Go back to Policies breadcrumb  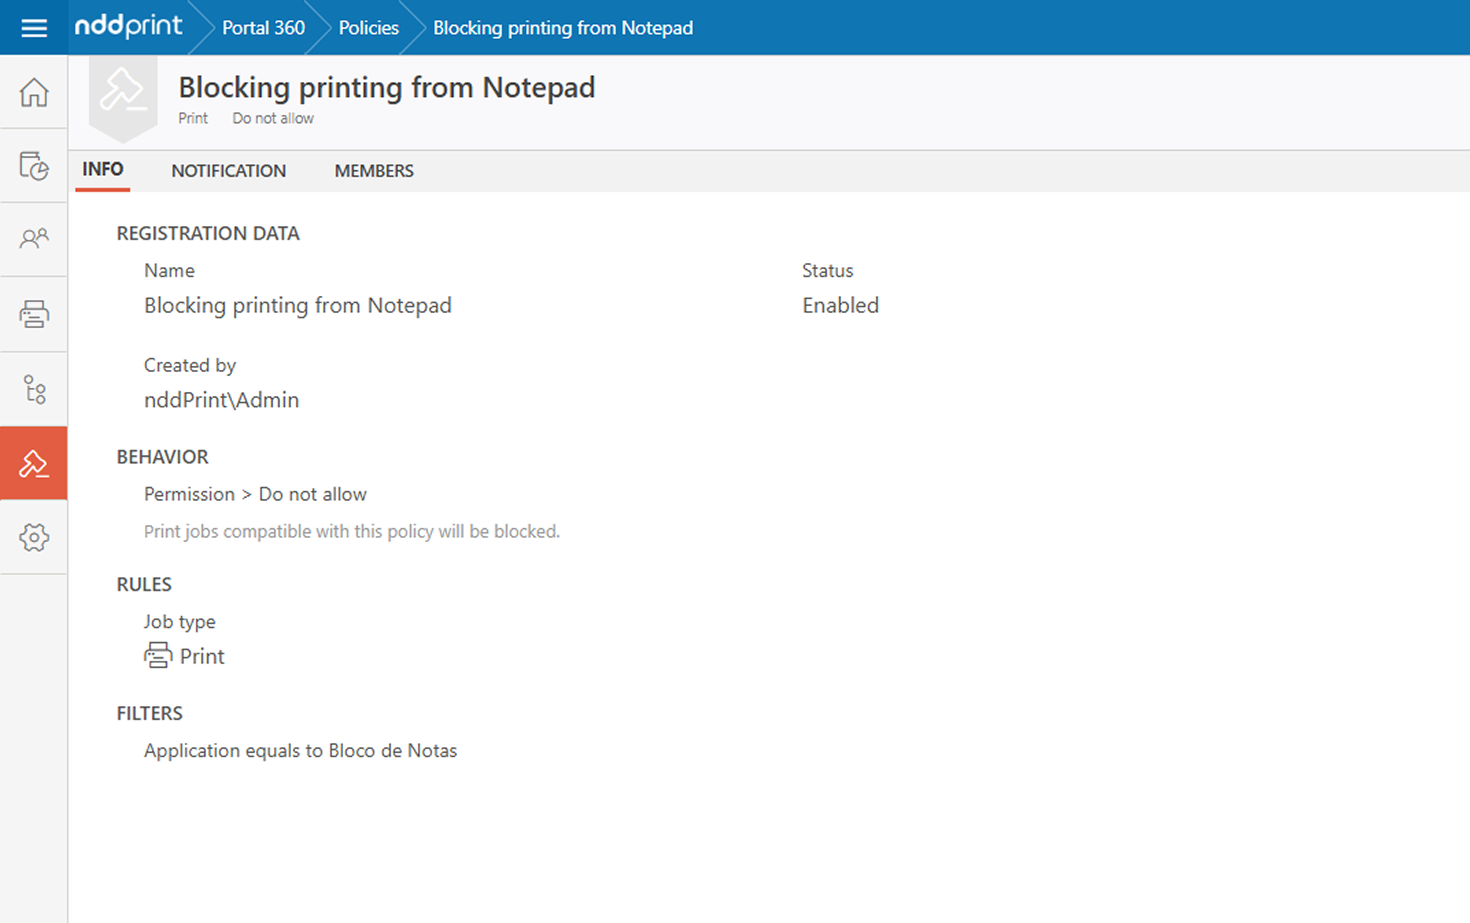point(368,28)
